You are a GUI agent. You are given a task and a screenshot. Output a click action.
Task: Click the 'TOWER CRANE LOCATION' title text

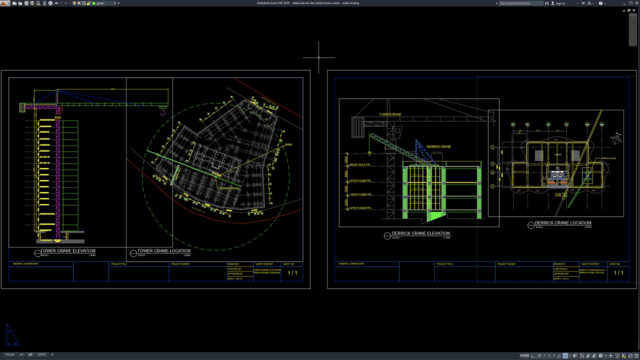(164, 251)
